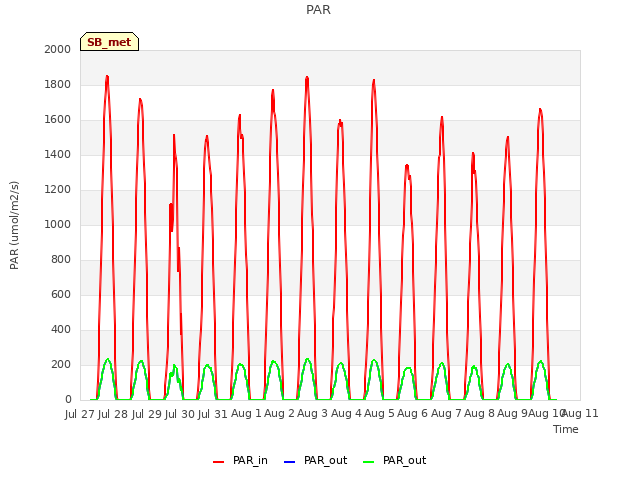640x480 pixels.
Task: Click the Aug 11 x-axis date label
Action: [x=581, y=413]
